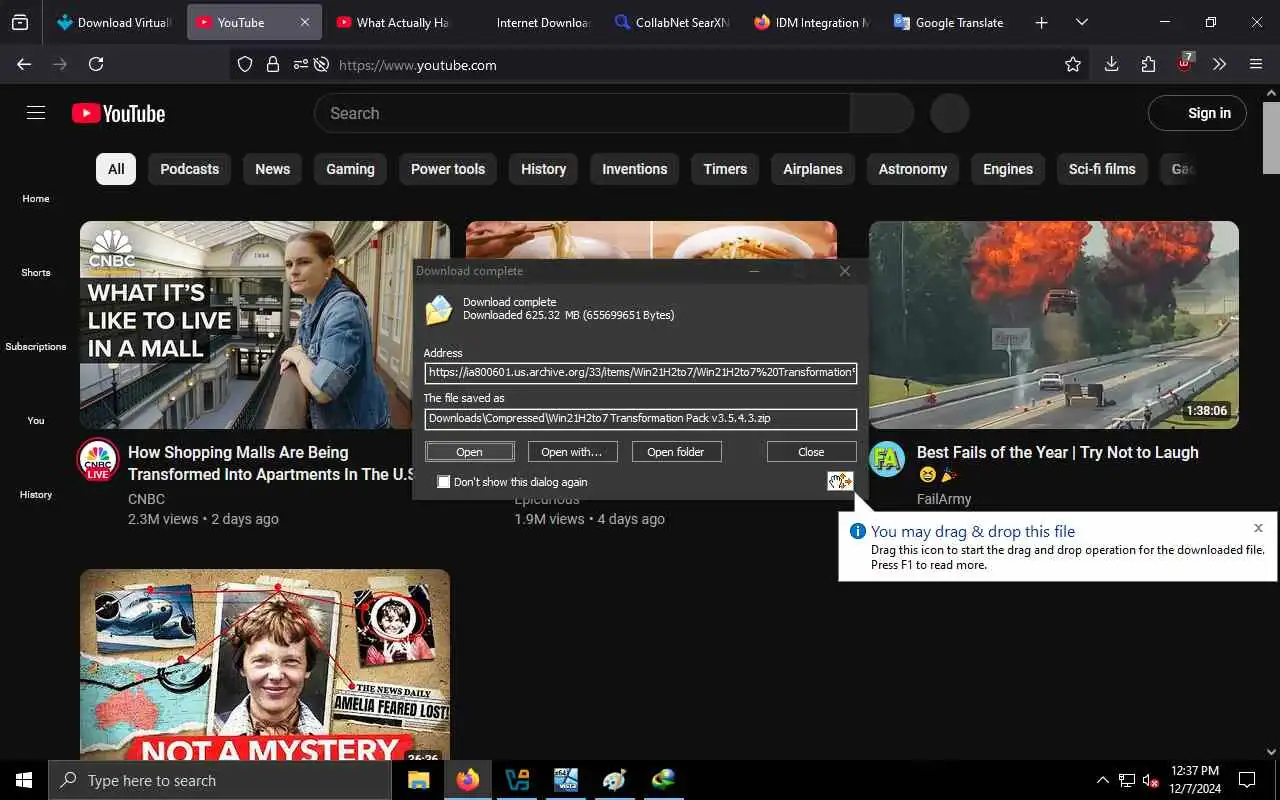The height and width of the screenshot is (800, 1280).
Task: Open the YouTube hamburger guide menu
Action: click(36, 113)
